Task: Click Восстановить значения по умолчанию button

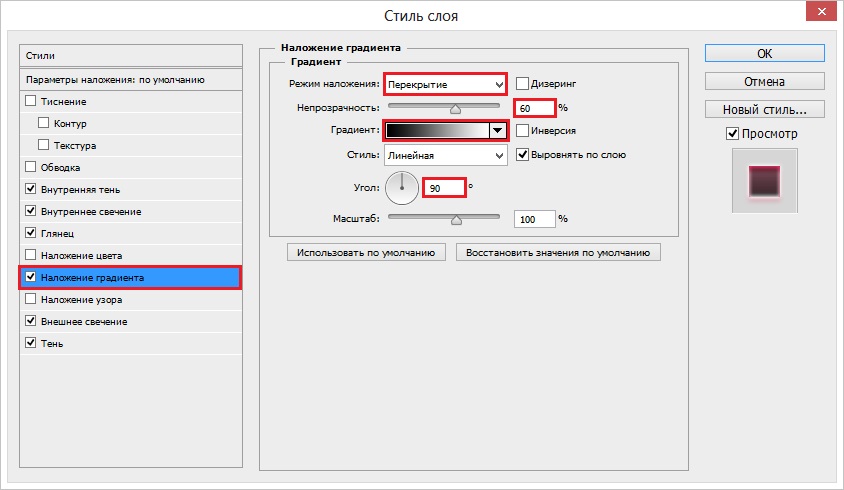Action: tap(558, 253)
